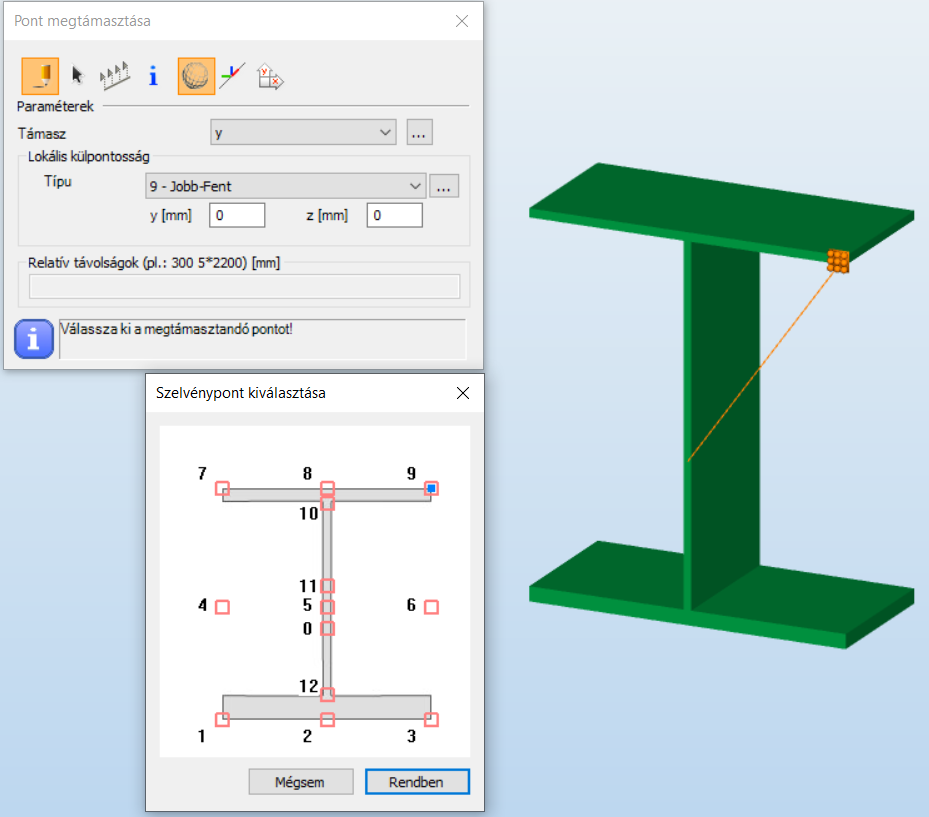
Task: Click the orange support marker on beam
Action: click(838, 262)
